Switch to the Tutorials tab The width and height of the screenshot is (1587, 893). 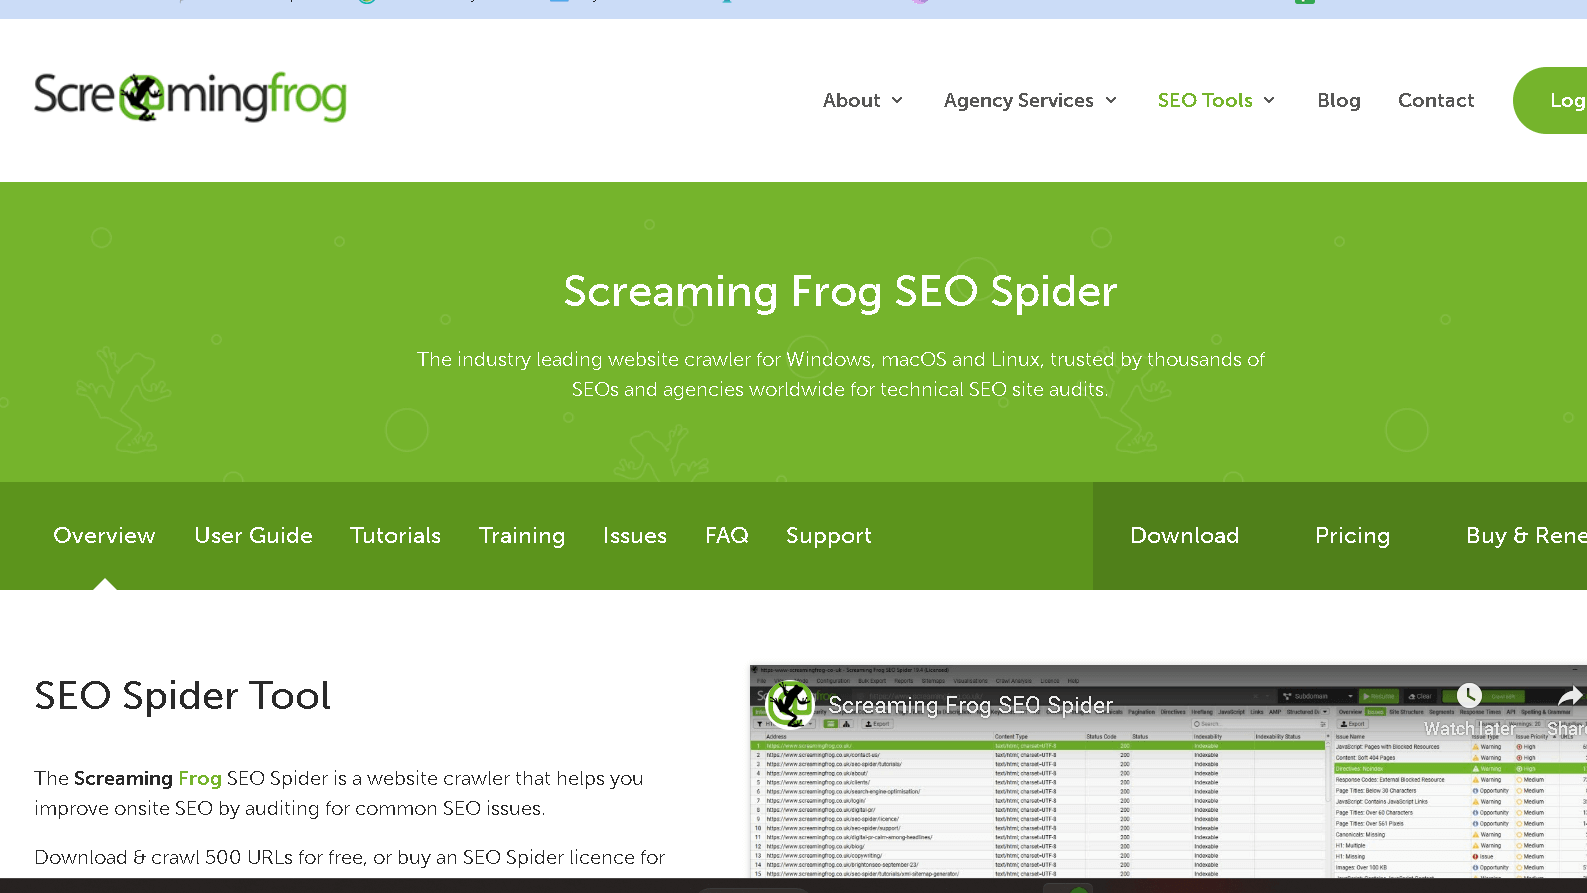point(395,535)
